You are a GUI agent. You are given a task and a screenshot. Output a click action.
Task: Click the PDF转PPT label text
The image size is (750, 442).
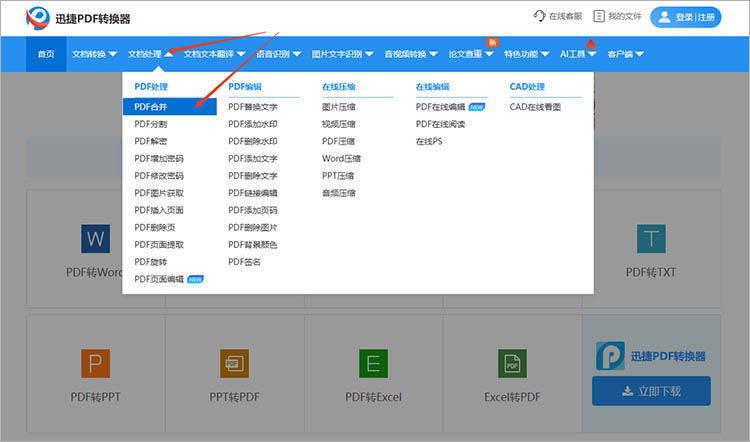[x=96, y=397]
